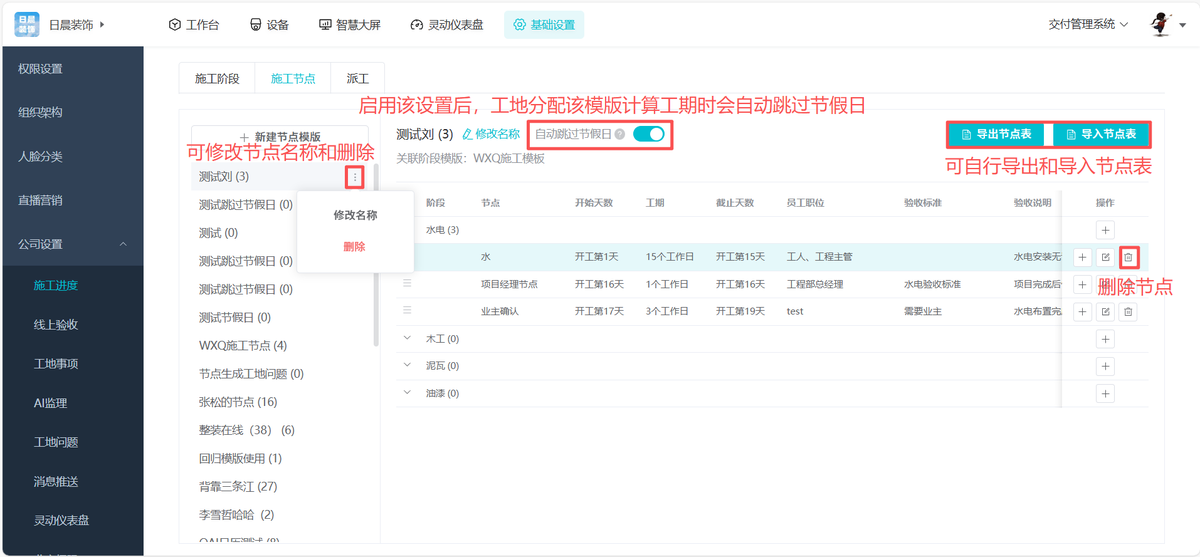The height and width of the screenshot is (557, 1200).
Task: Select 张松的节点 (16) template in list
Action: click(x=238, y=402)
